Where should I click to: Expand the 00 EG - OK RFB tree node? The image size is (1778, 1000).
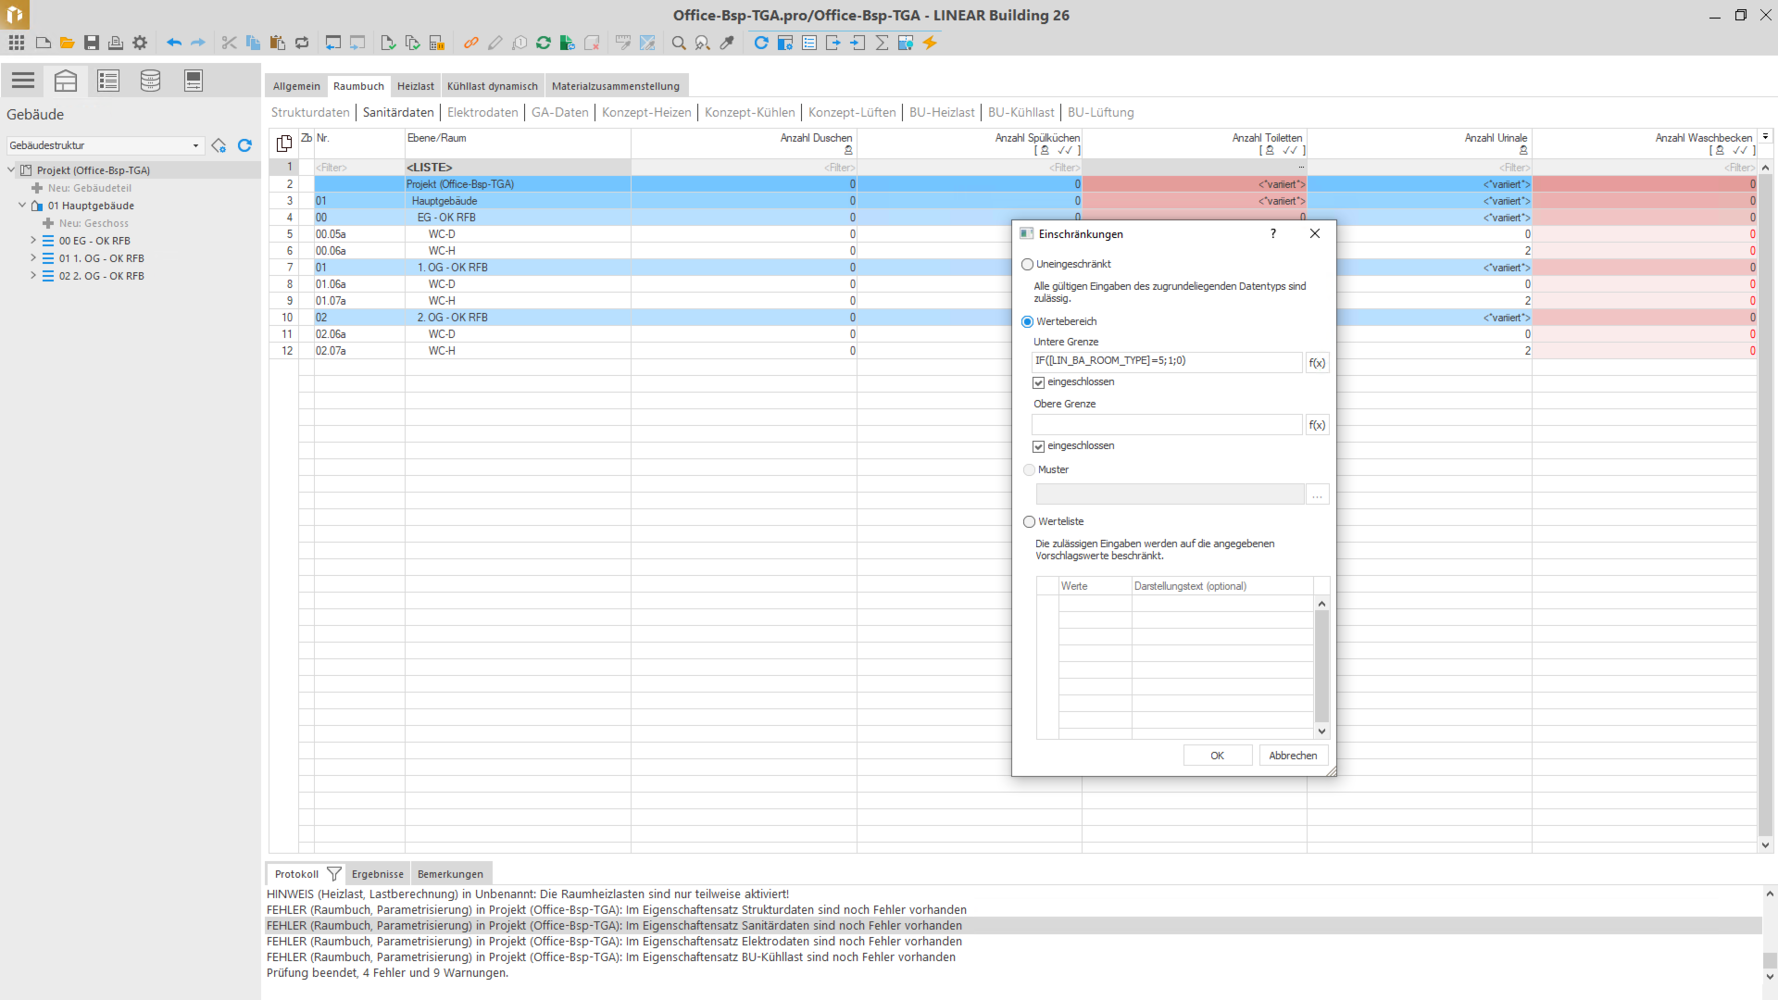pos(33,241)
